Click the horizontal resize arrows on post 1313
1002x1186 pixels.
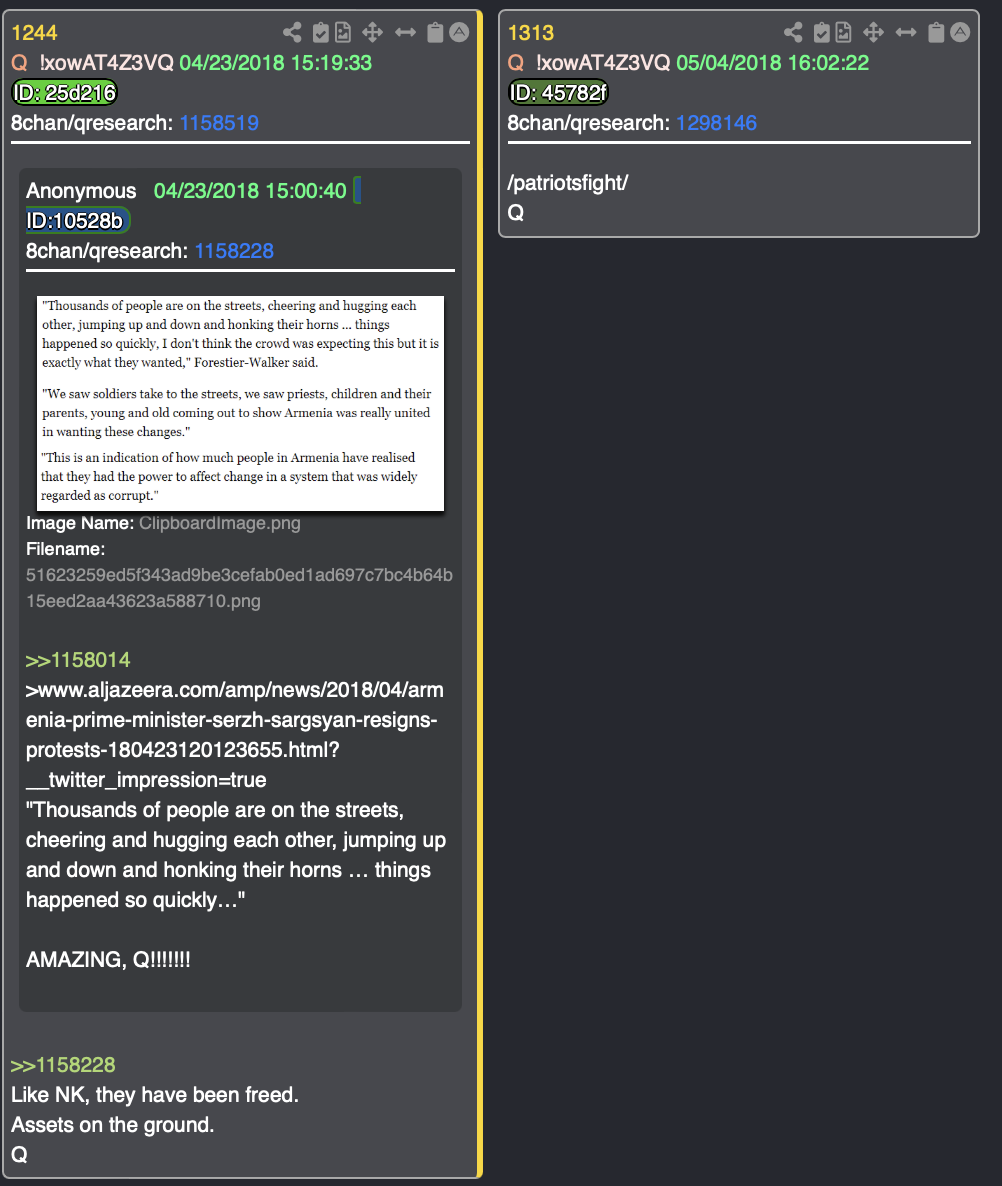click(906, 33)
